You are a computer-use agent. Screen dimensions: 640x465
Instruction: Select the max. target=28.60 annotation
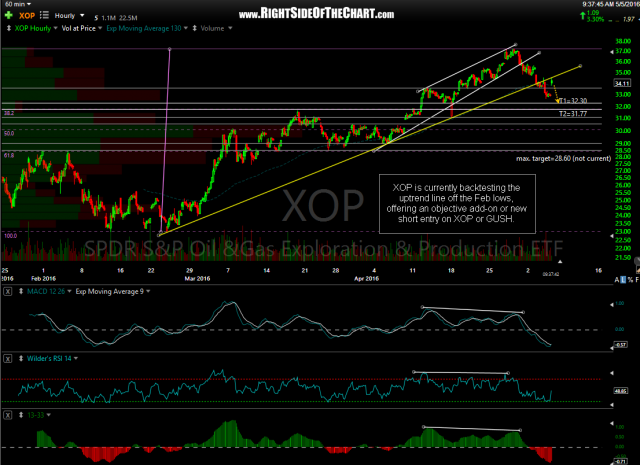[563, 158]
